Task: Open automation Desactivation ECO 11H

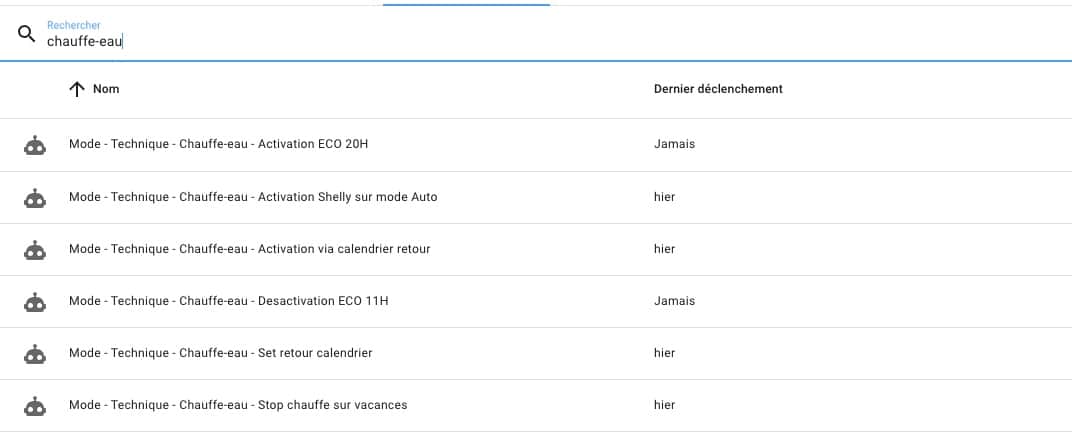Action: 228,301
